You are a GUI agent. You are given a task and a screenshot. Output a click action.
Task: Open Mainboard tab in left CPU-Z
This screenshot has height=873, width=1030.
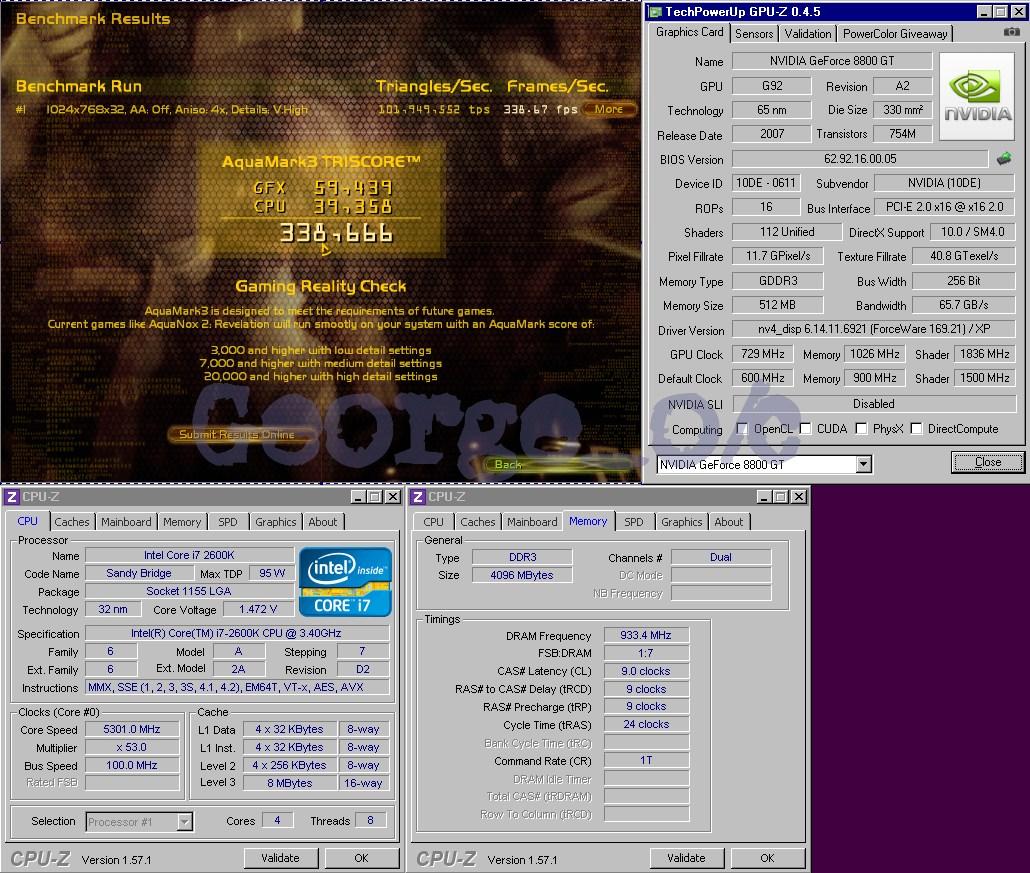pyautogui.click(x=126, y=522)
